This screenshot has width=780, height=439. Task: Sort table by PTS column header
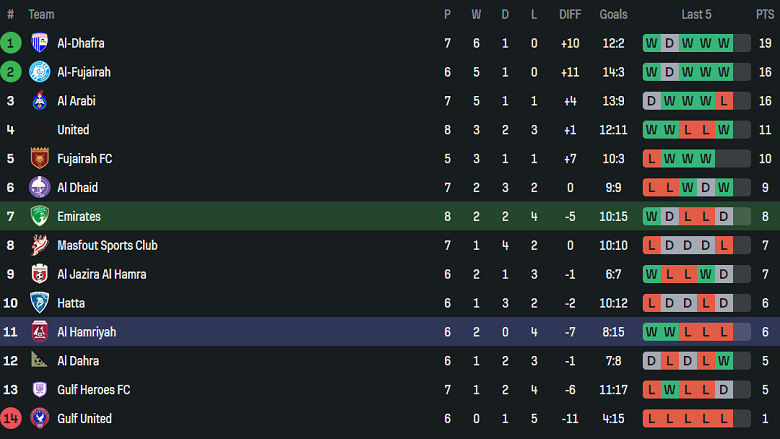point(764,15)
